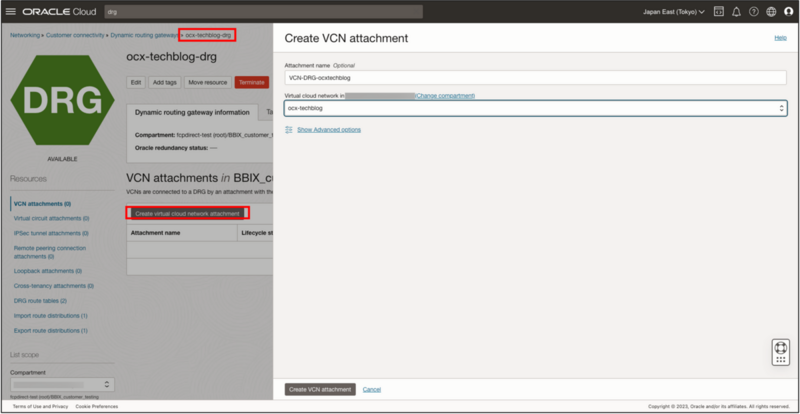Click the Resources sidebar heading
This screenshot has width=800, height=414.
(28, 179)
